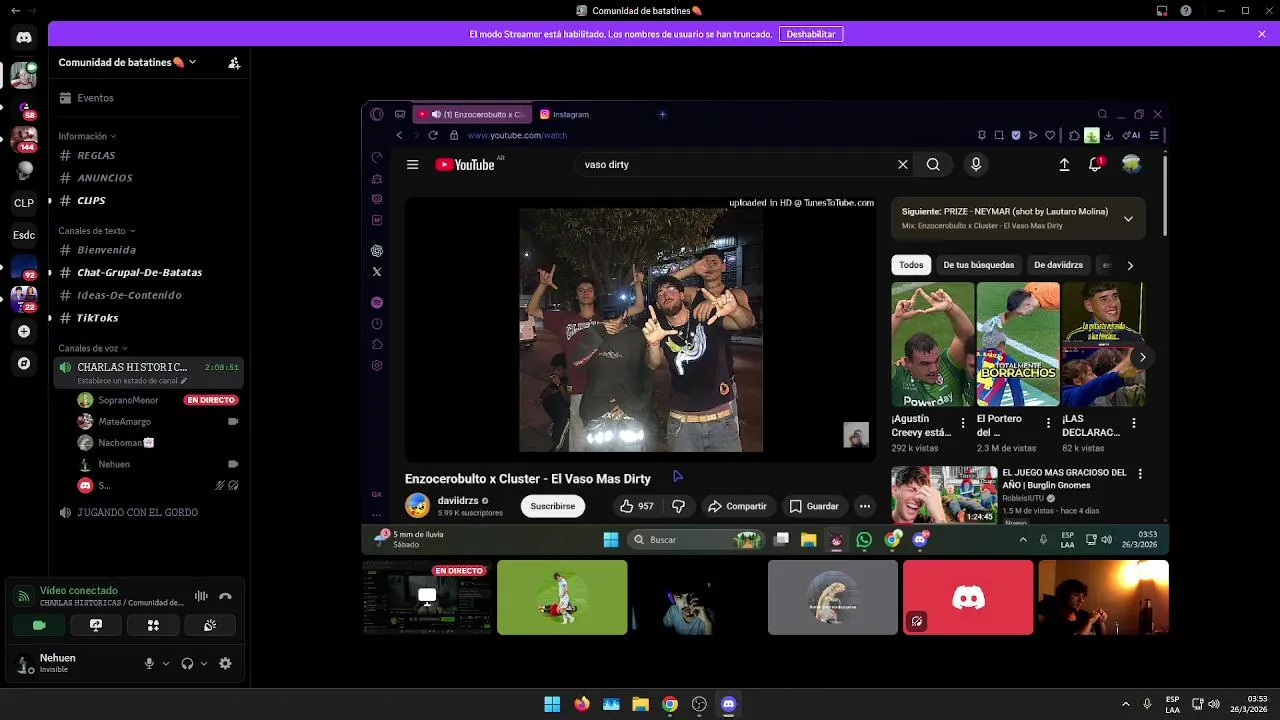1280x720 pixels.
Task: Start YouTube voice search microphone
Action: pyautogui.click(x=976, y=165)
